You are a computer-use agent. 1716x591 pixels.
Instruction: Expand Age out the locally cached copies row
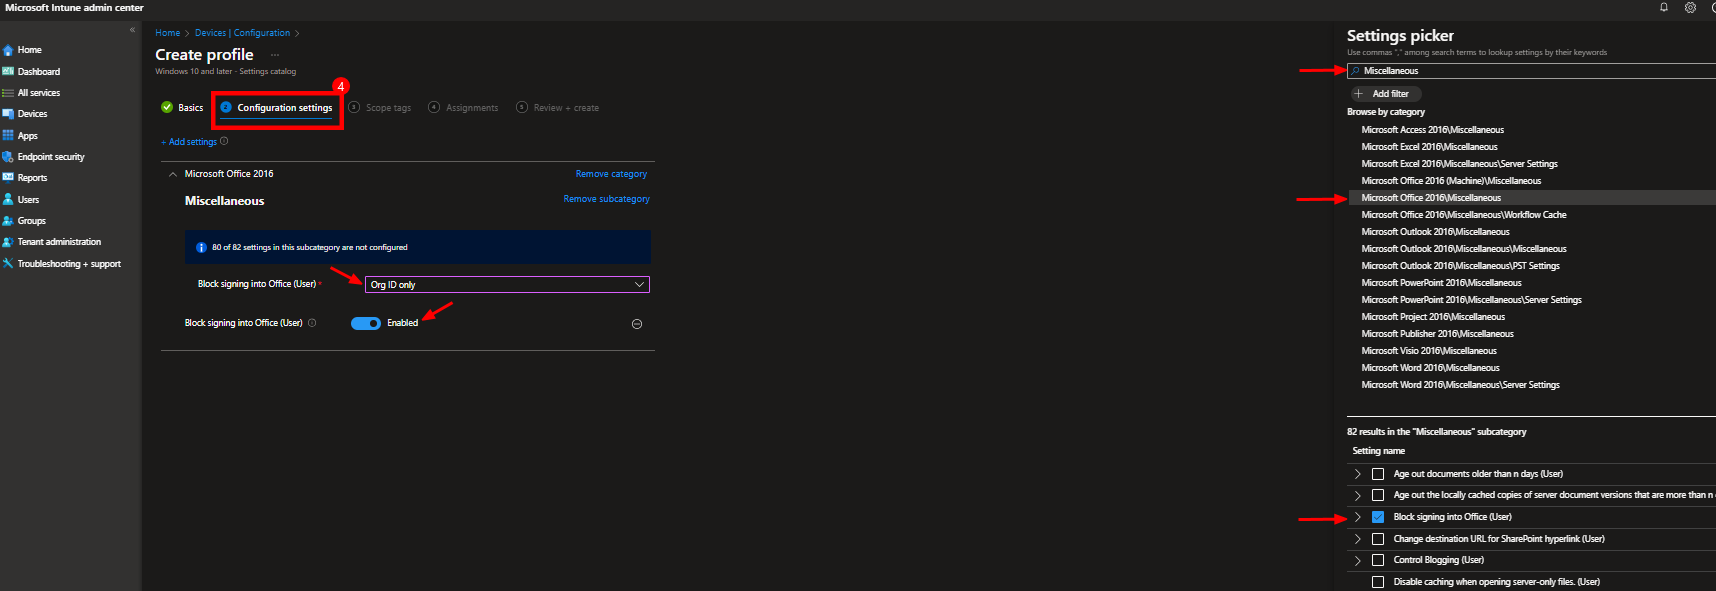pos(1357,495)
